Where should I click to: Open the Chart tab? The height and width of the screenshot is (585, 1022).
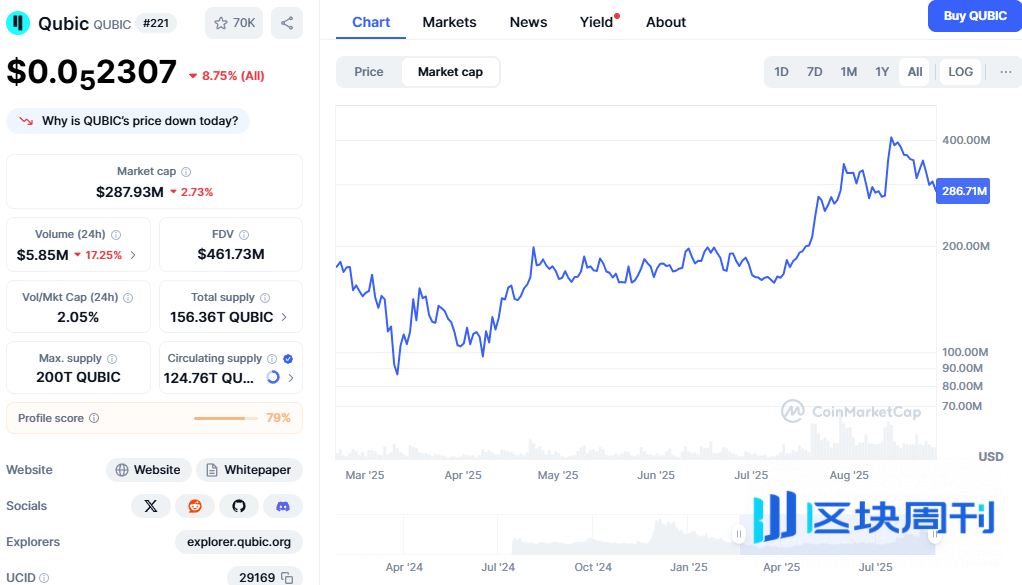click(371, 22)
